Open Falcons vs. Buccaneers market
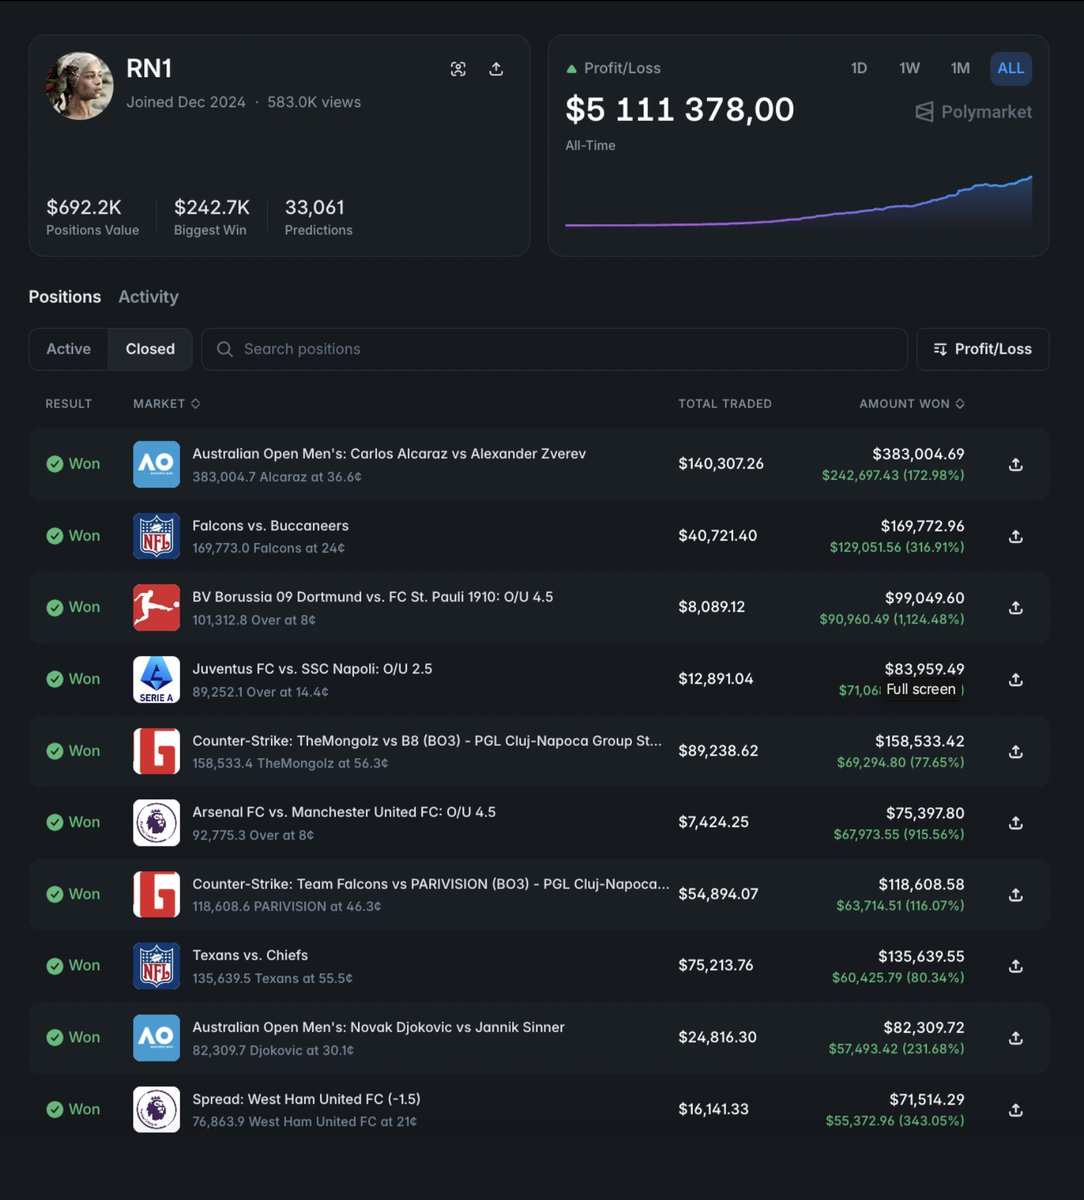The image size is (1084, 1200). click(x=270, y=526)
